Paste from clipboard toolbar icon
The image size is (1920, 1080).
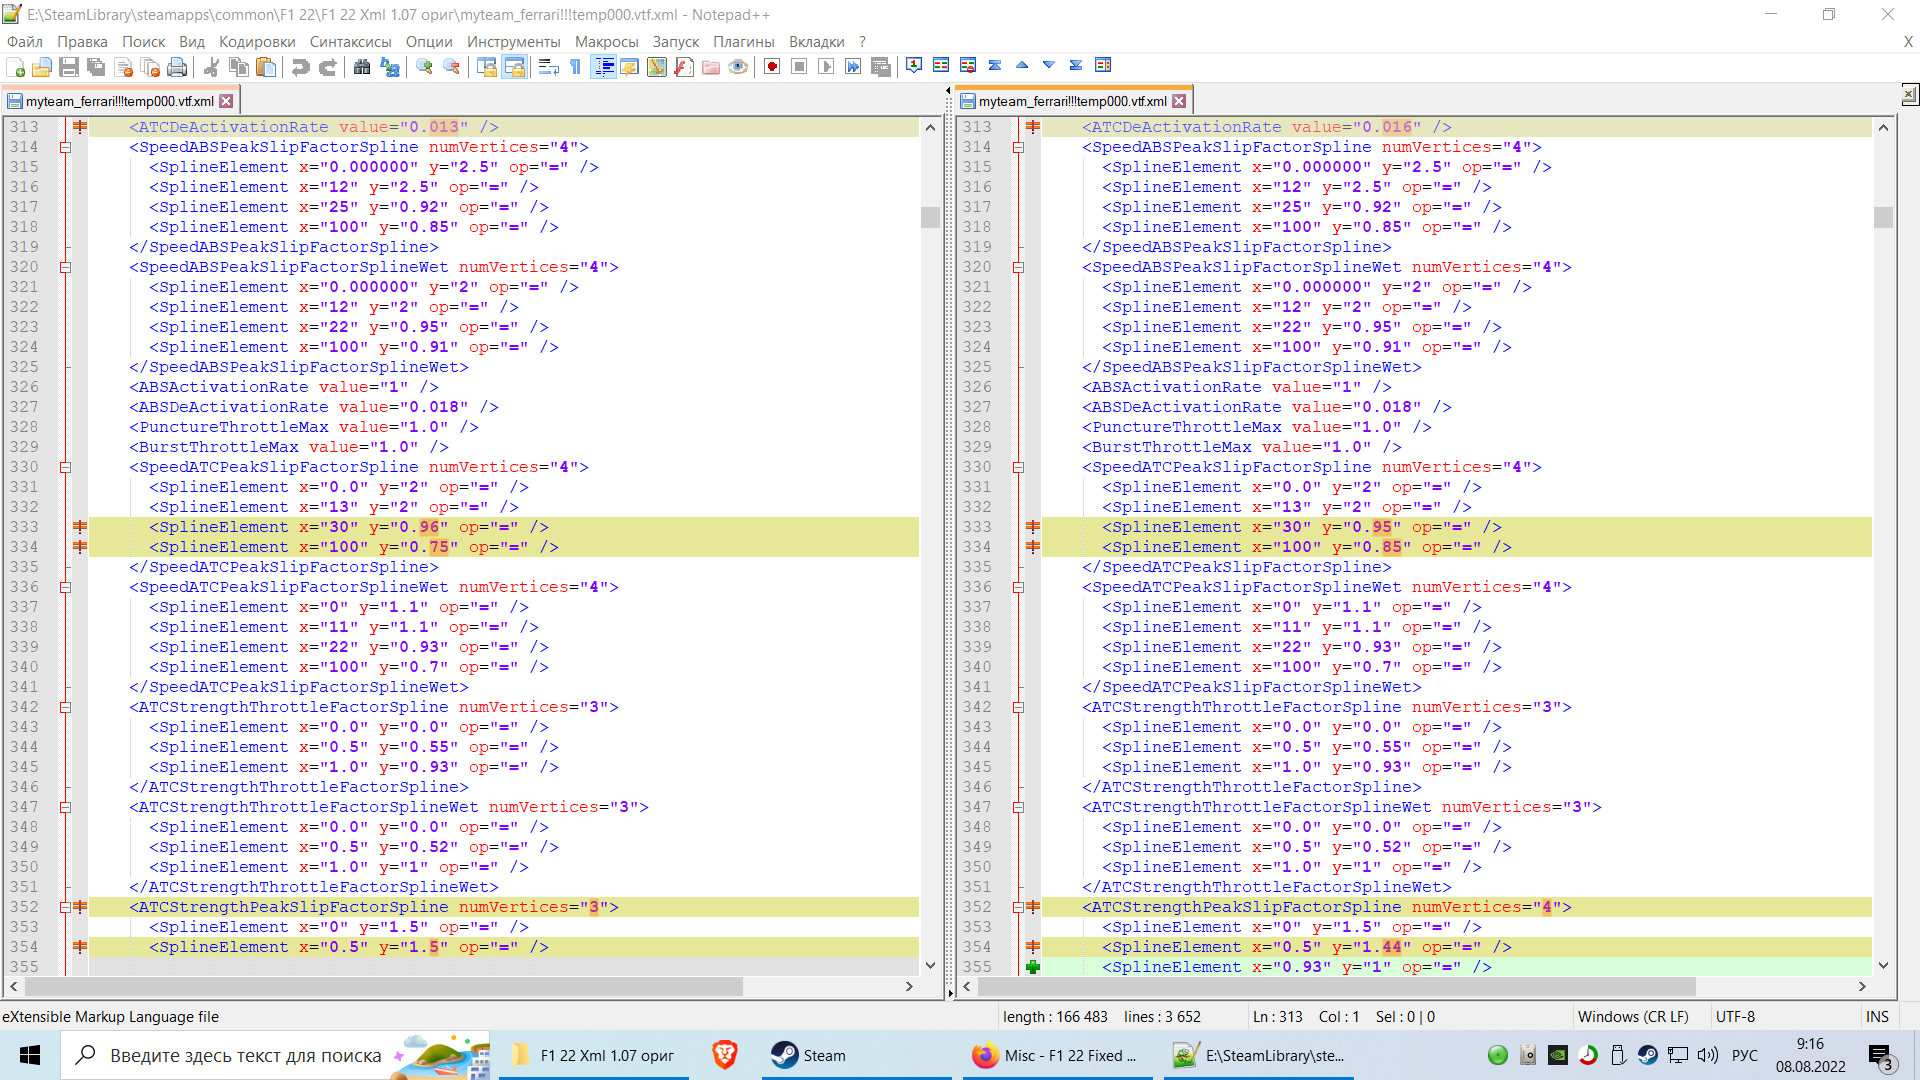point(266,67)
